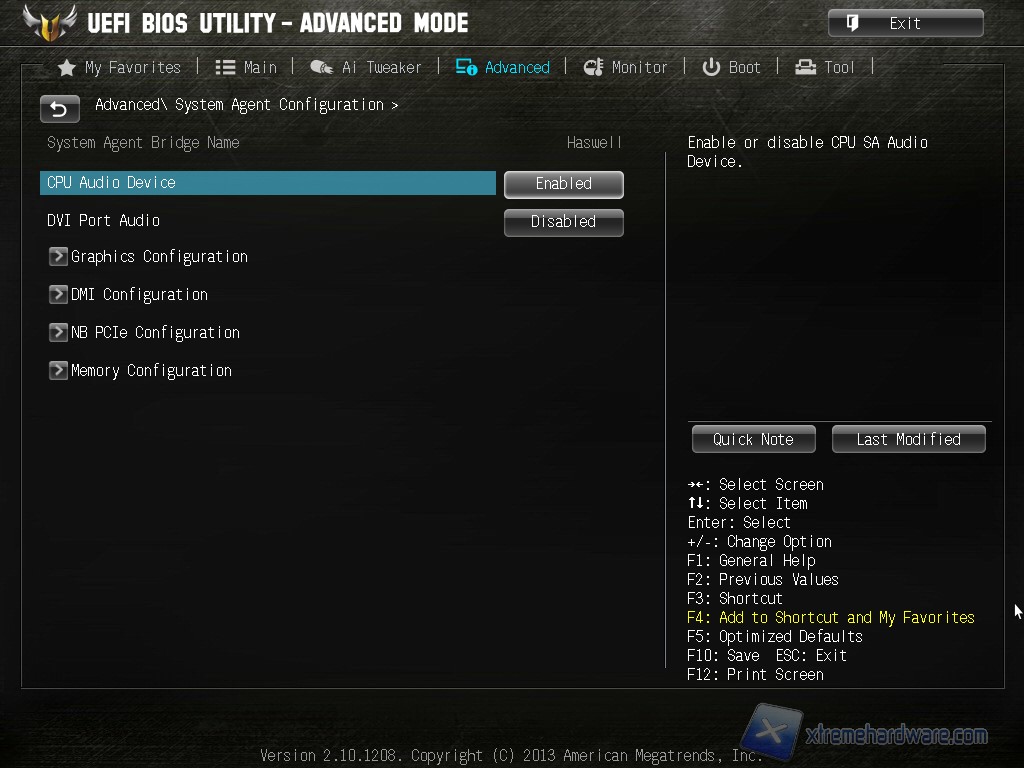Open the Quick Note button

pos(754,440)
